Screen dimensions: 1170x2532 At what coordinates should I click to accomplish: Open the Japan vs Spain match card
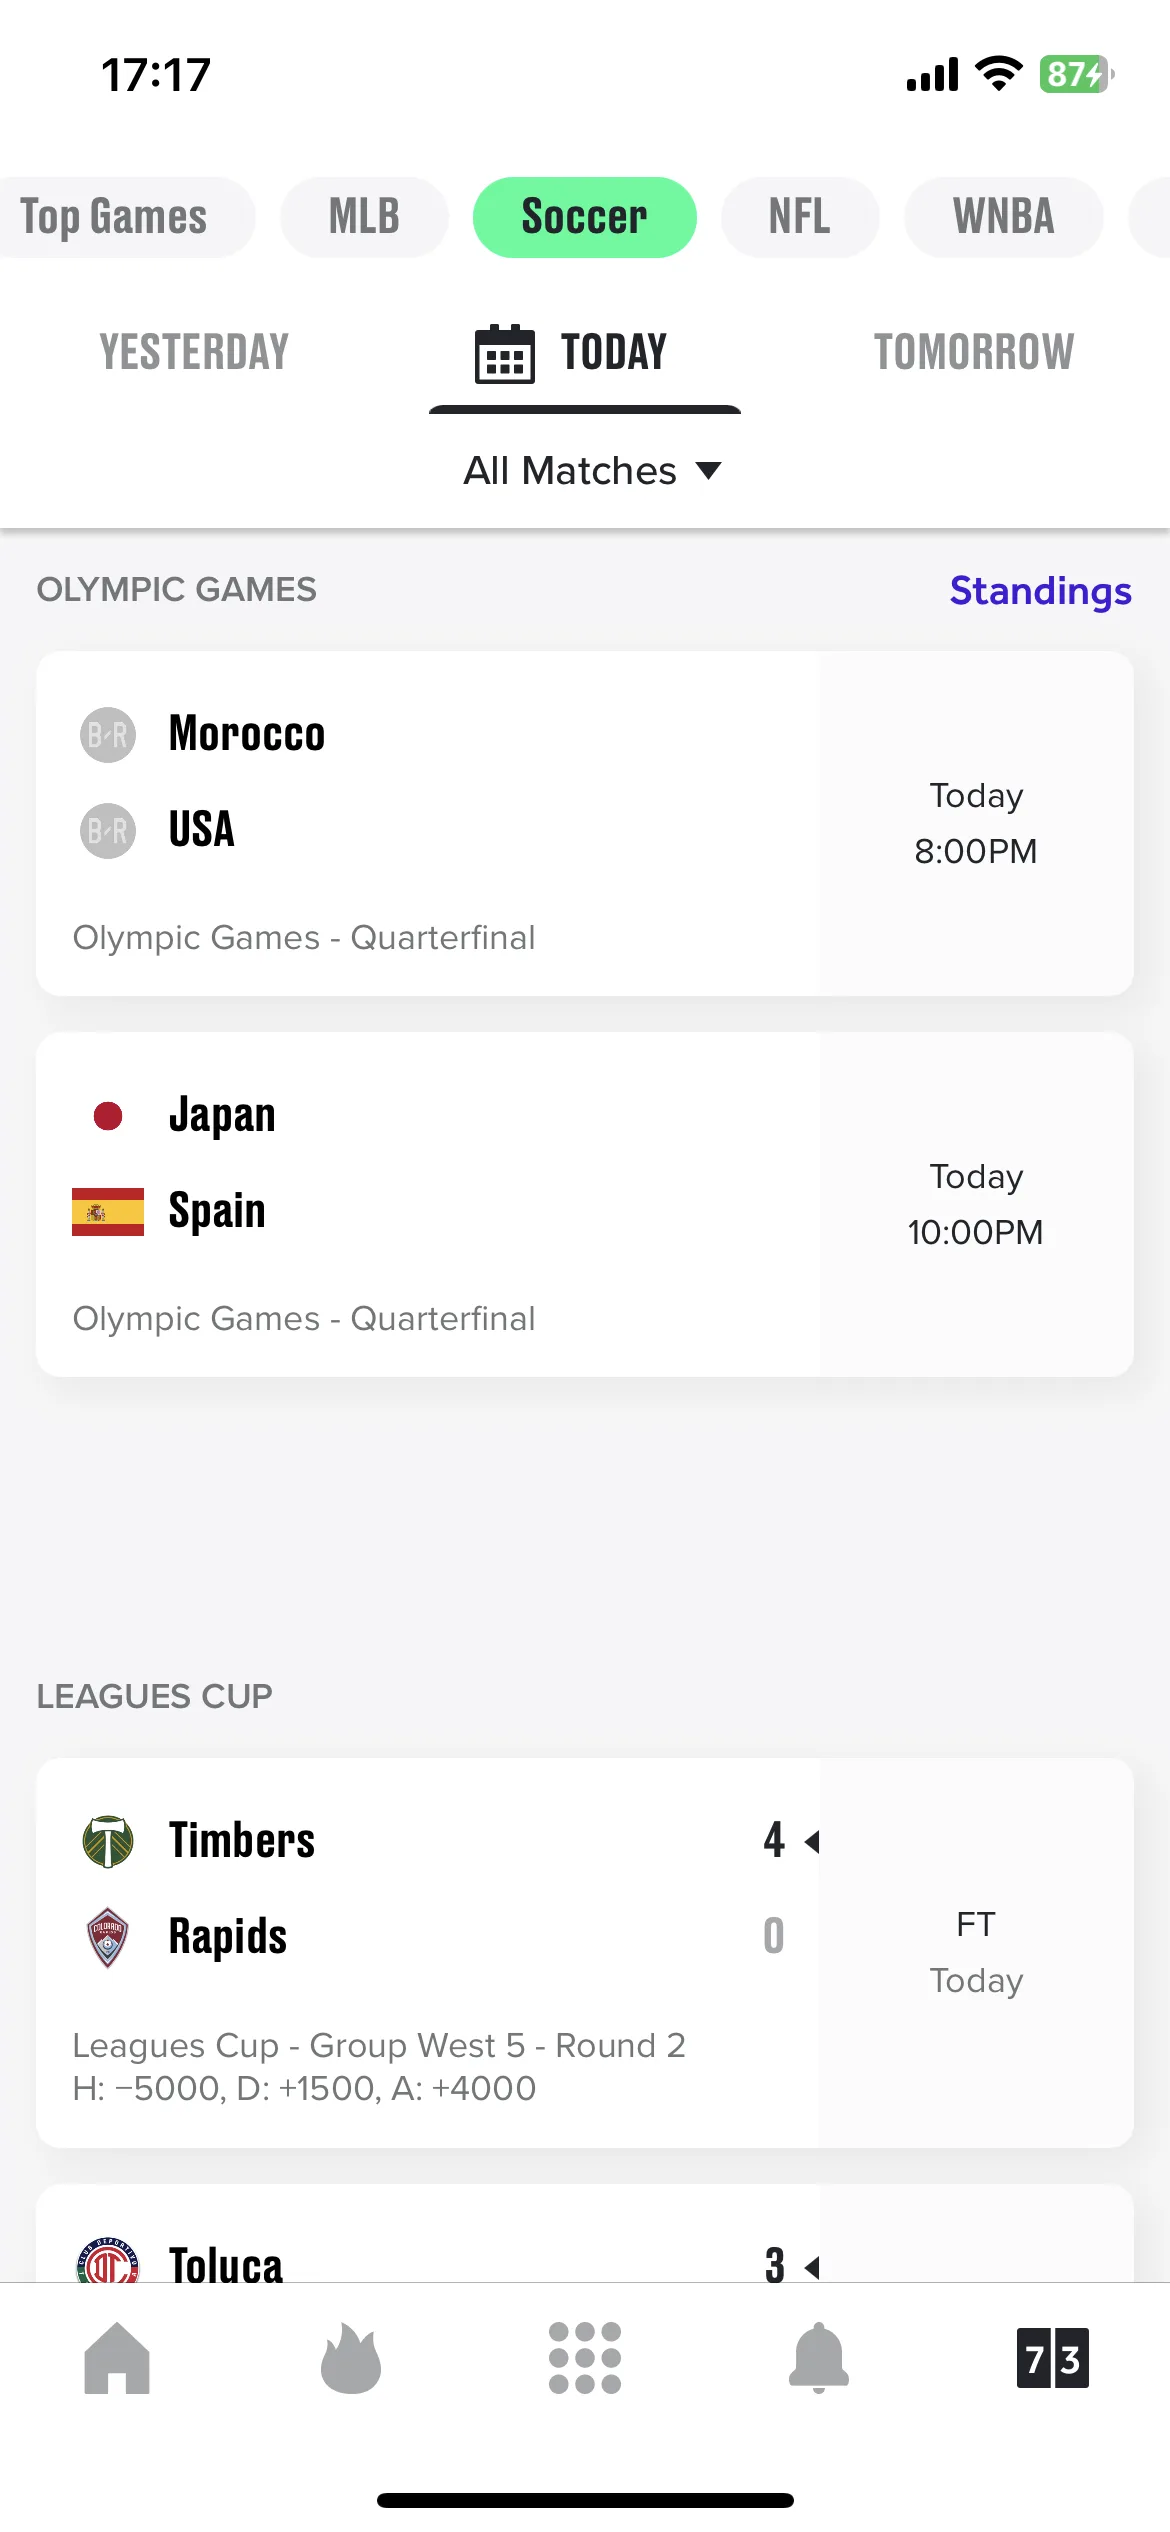click(585, 1204)
